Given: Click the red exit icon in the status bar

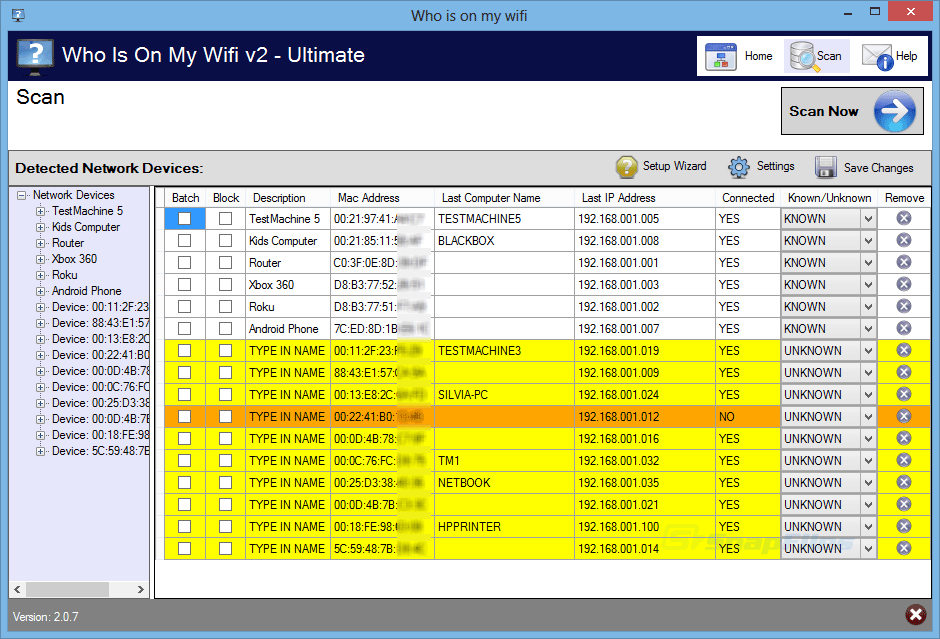Looking at the screenshot, I should pyautogui.click(x=914, y=615).
